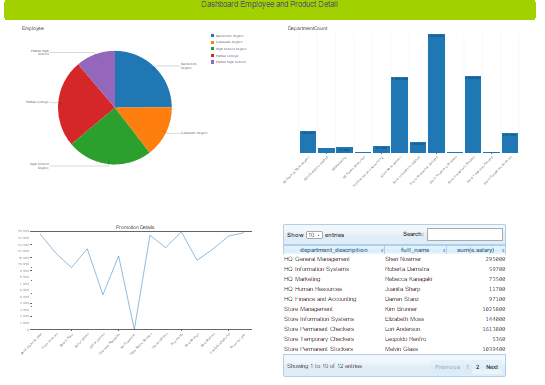The width and height of the screenshot is (545, 385).
Task: Click the Promotion Details chart title
Action: [x=135, y=227]
